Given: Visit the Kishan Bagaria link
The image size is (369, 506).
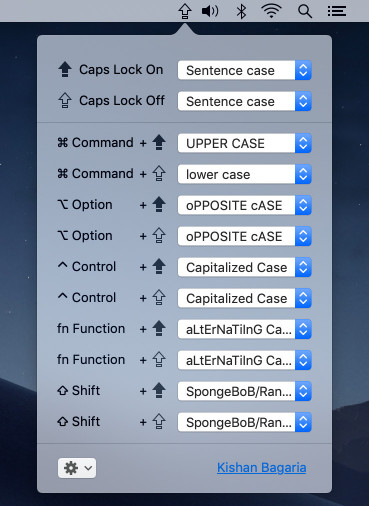Looking at the screenshot, I should (x=262, y=468).
